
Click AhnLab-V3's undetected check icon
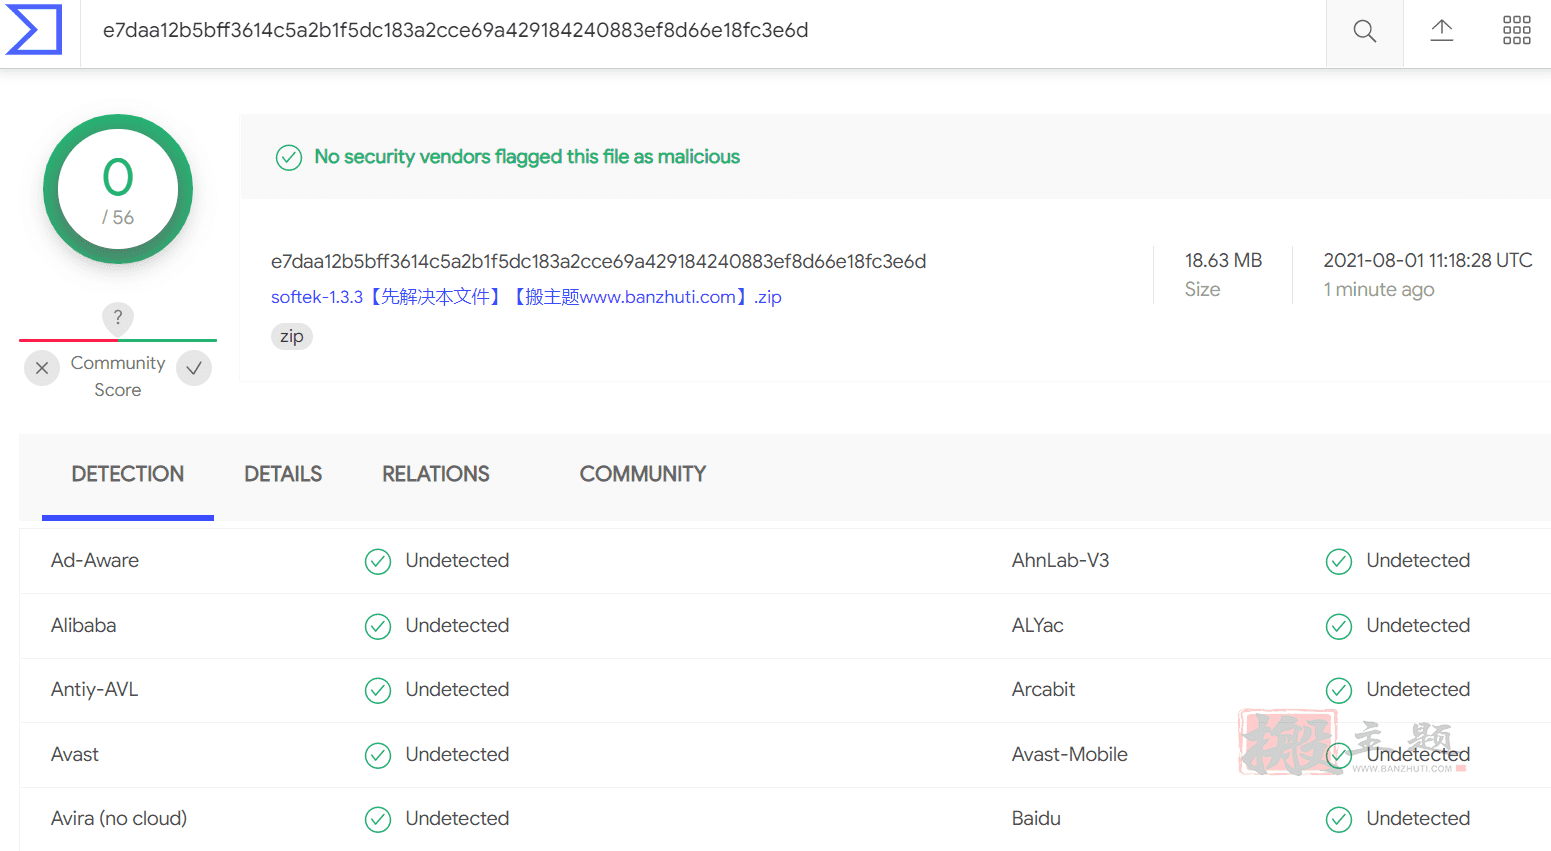tap(1339, 562)
